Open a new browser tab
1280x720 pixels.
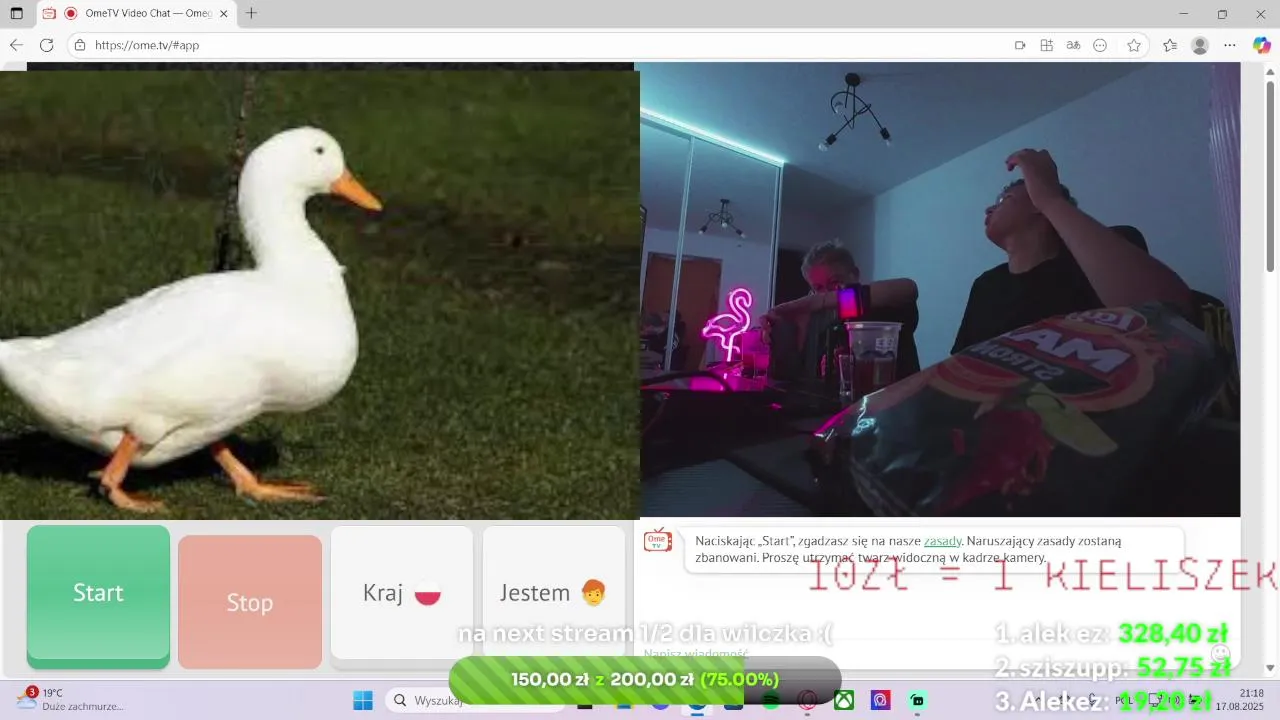[251, 14]
